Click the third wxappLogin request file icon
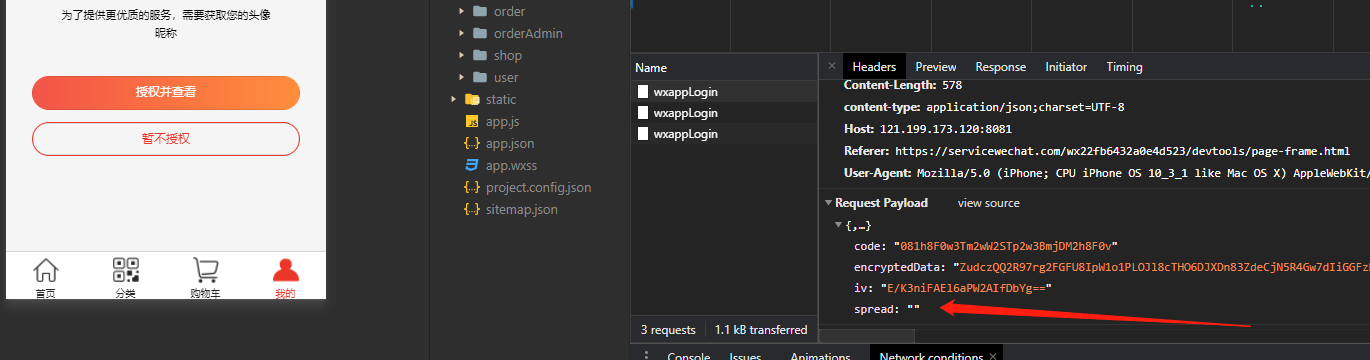The height and width of the screenshot is (360, 1370). pos(643,133)
